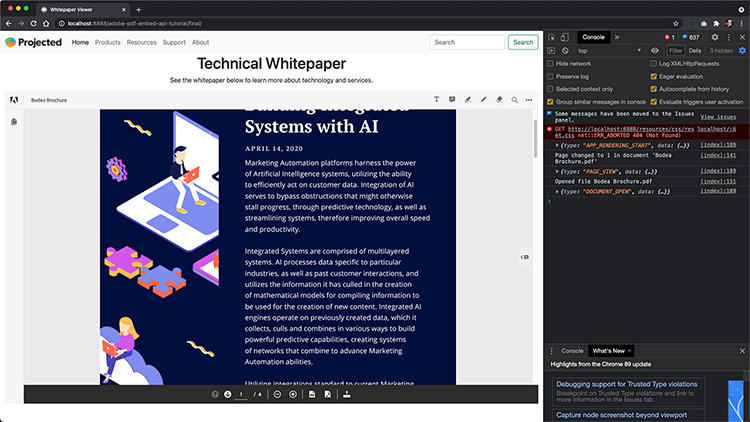Clear the DevTools console
Image resolution: width=750 pixels, height=422 pixels.
coord(563,50)
